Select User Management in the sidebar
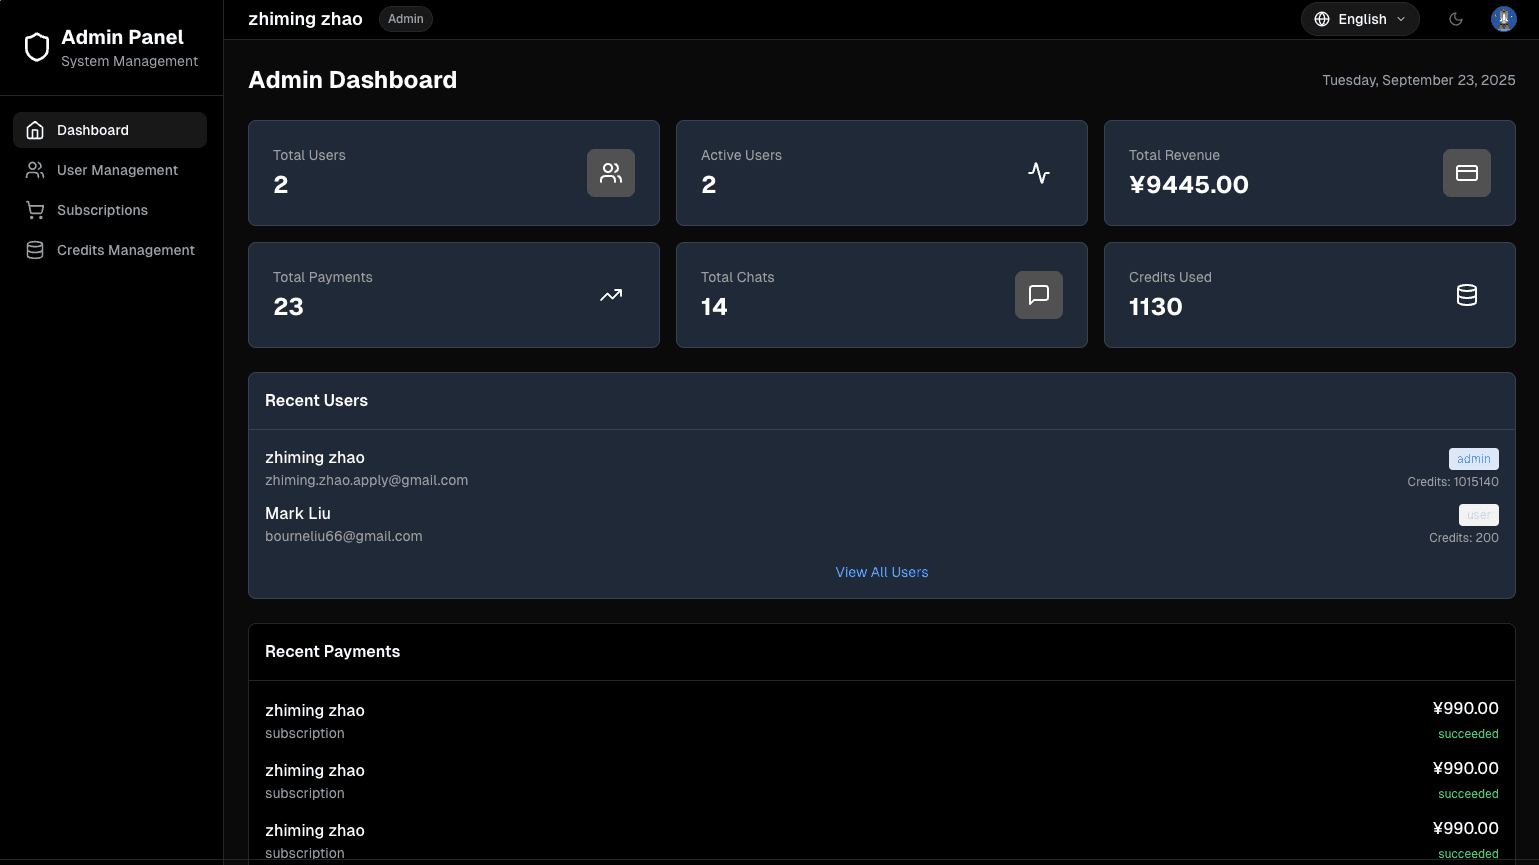The image size is (1539, 865). point(118,170)
